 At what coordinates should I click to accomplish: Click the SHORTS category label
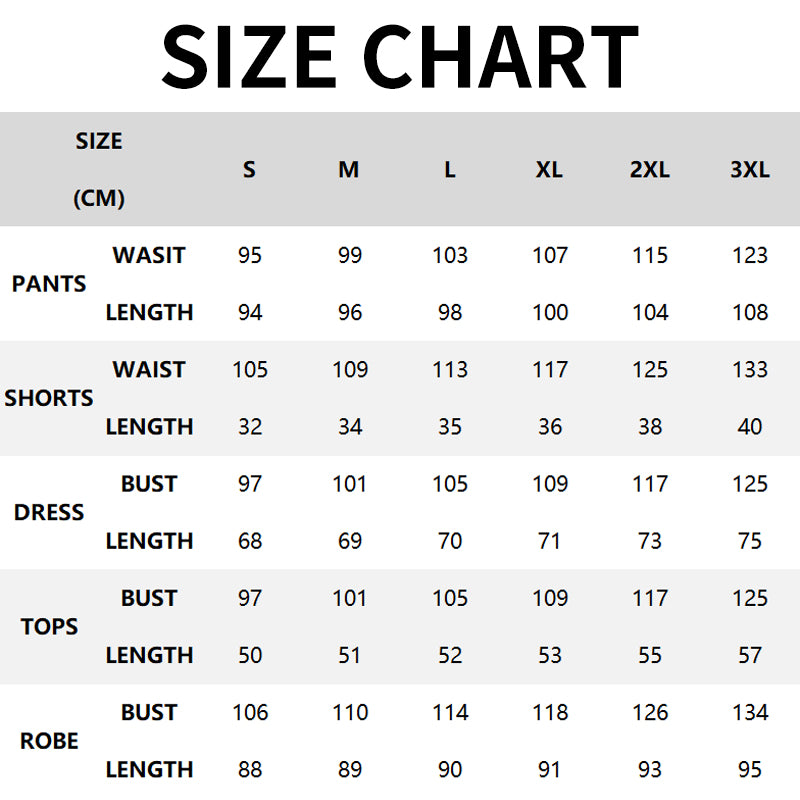click(x=49, y=398)
